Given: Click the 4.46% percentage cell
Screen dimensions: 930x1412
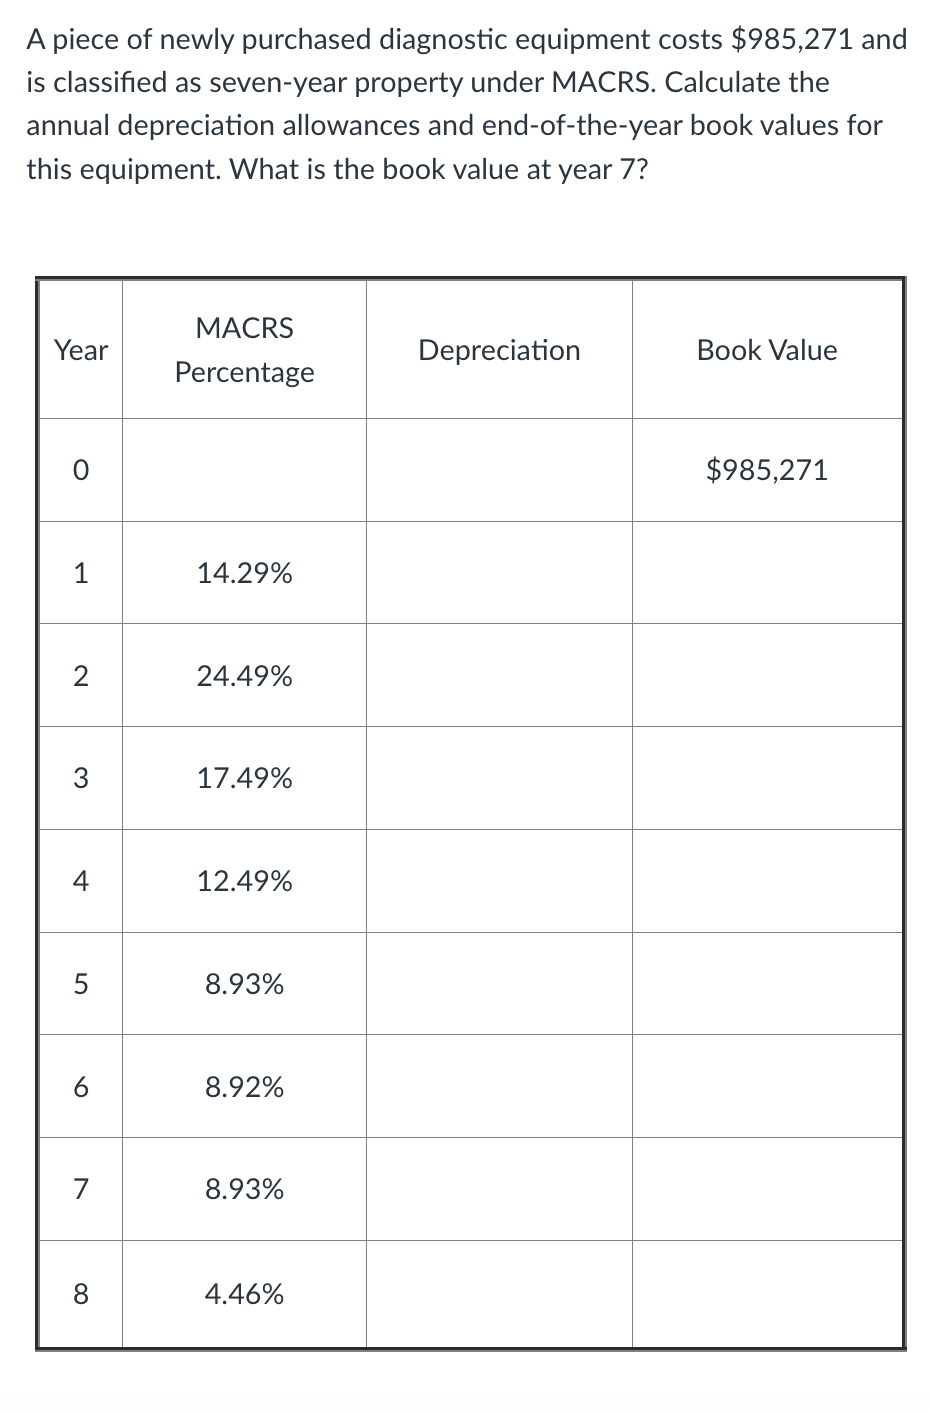Looking at the screenshot, I should point(244,1295).
